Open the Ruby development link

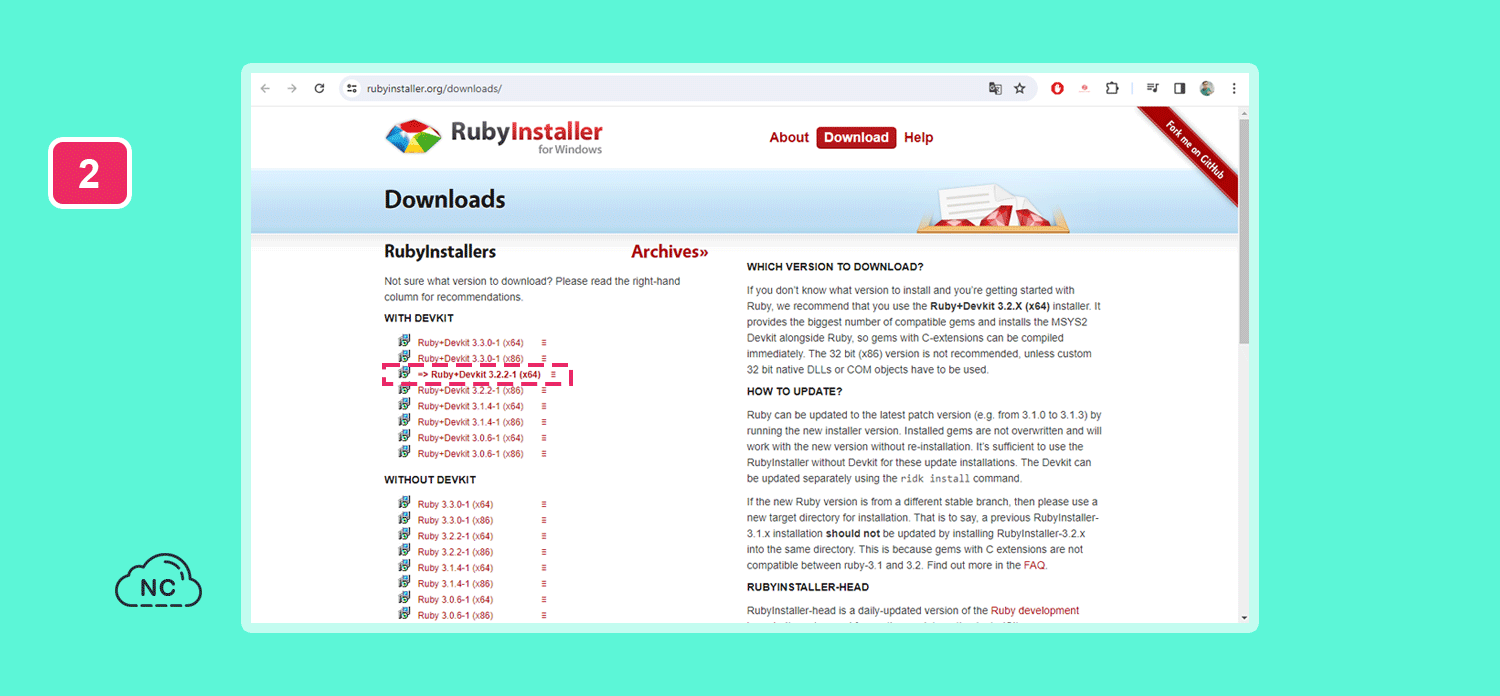tap(1035, 610)
